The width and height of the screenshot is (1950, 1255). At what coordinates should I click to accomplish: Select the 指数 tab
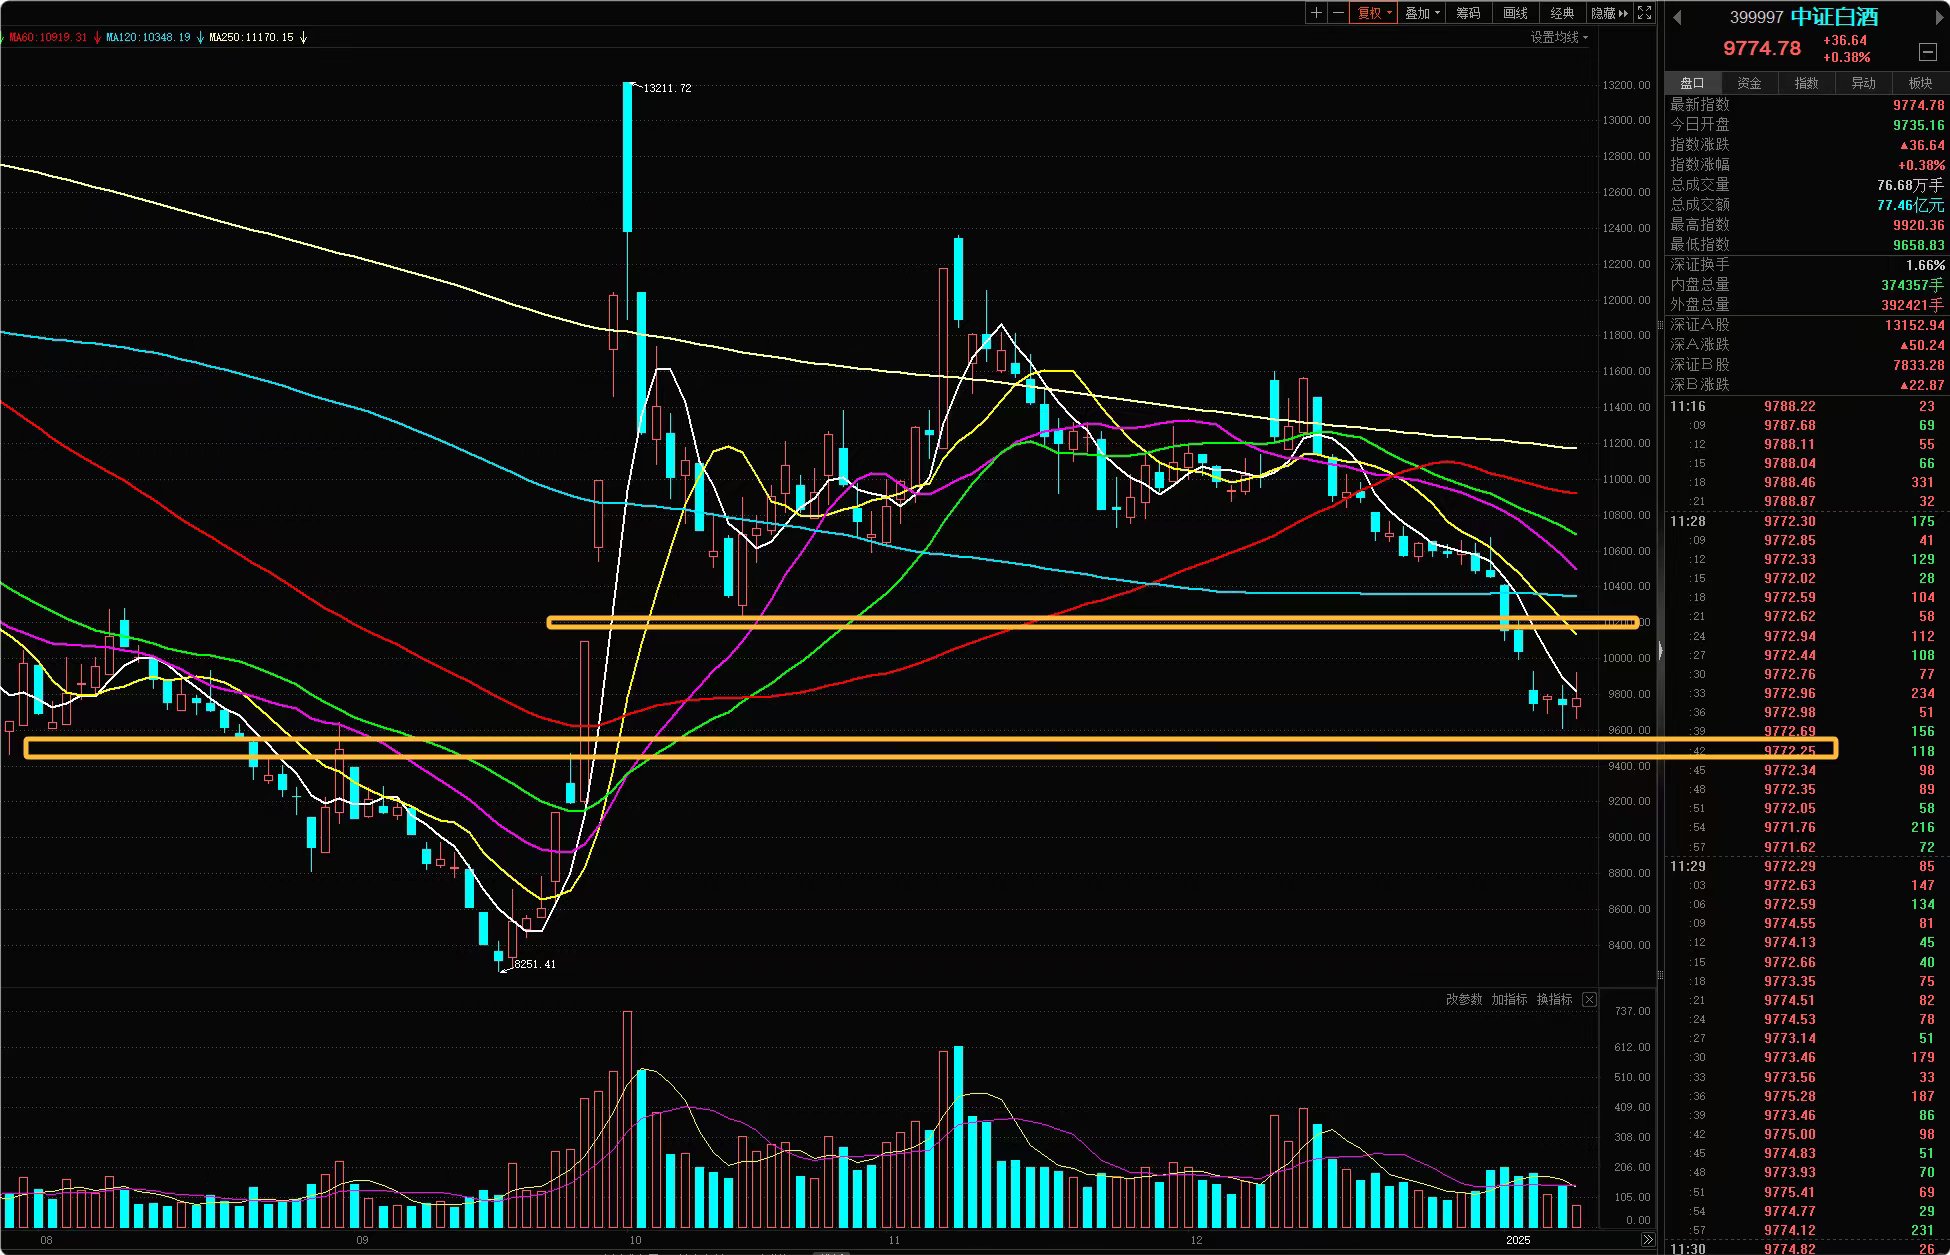[1806, 83]
